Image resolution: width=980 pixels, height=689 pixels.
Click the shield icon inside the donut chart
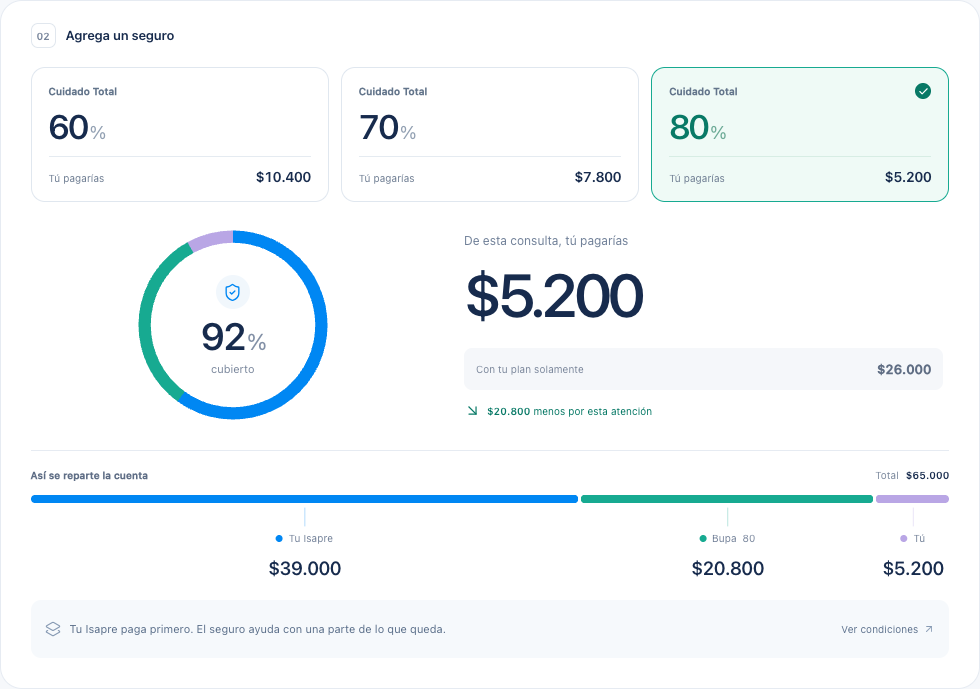[232, 292]
